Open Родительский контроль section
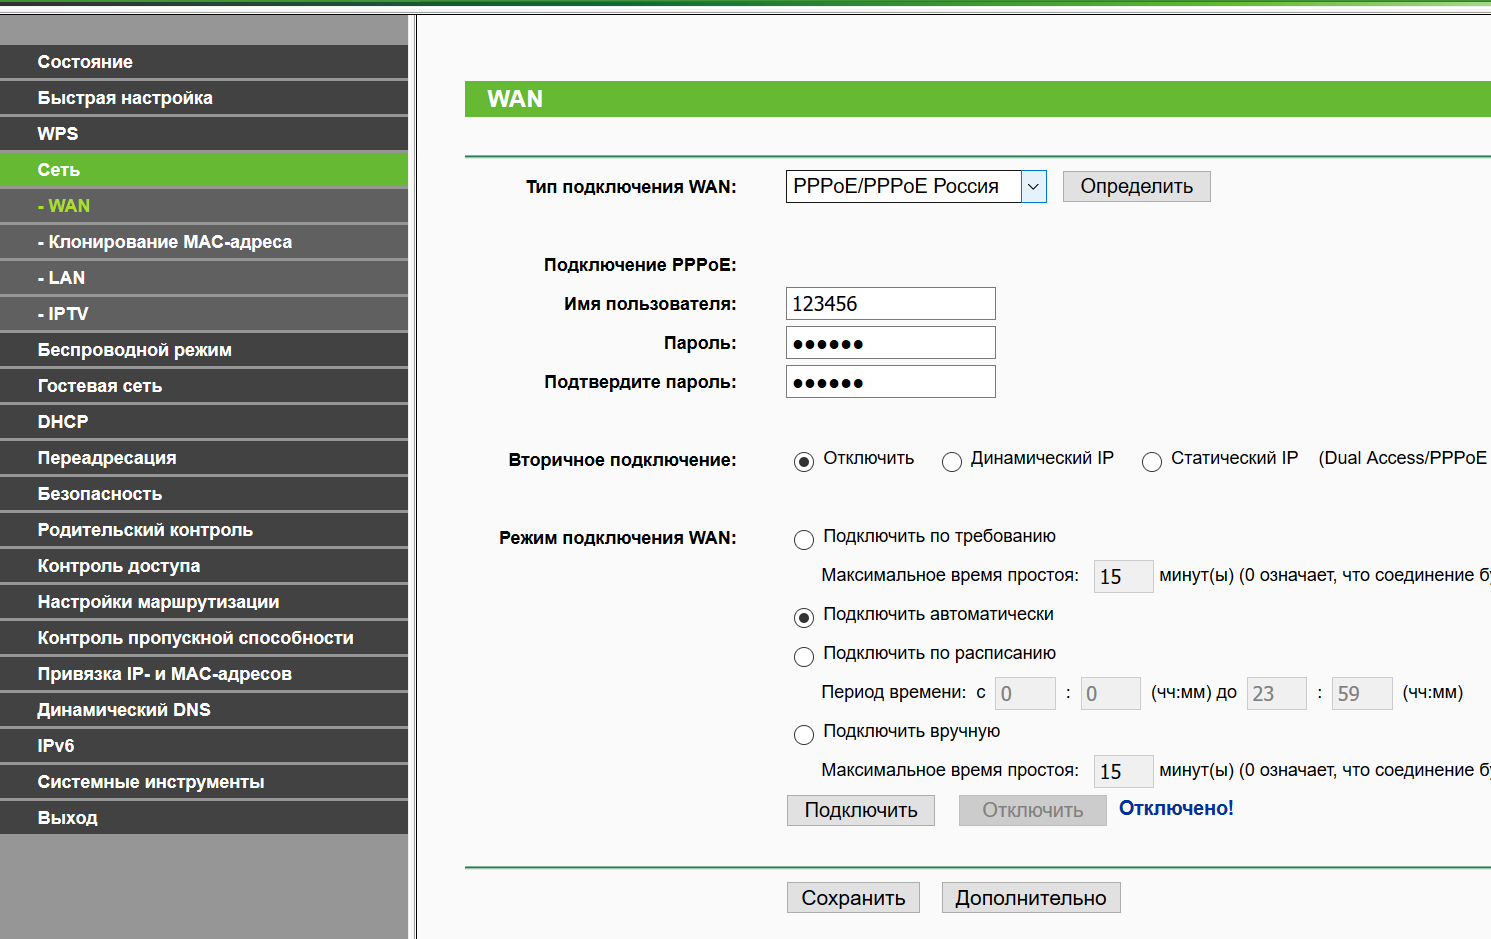 pyautogui.click(x=204, y=530)
